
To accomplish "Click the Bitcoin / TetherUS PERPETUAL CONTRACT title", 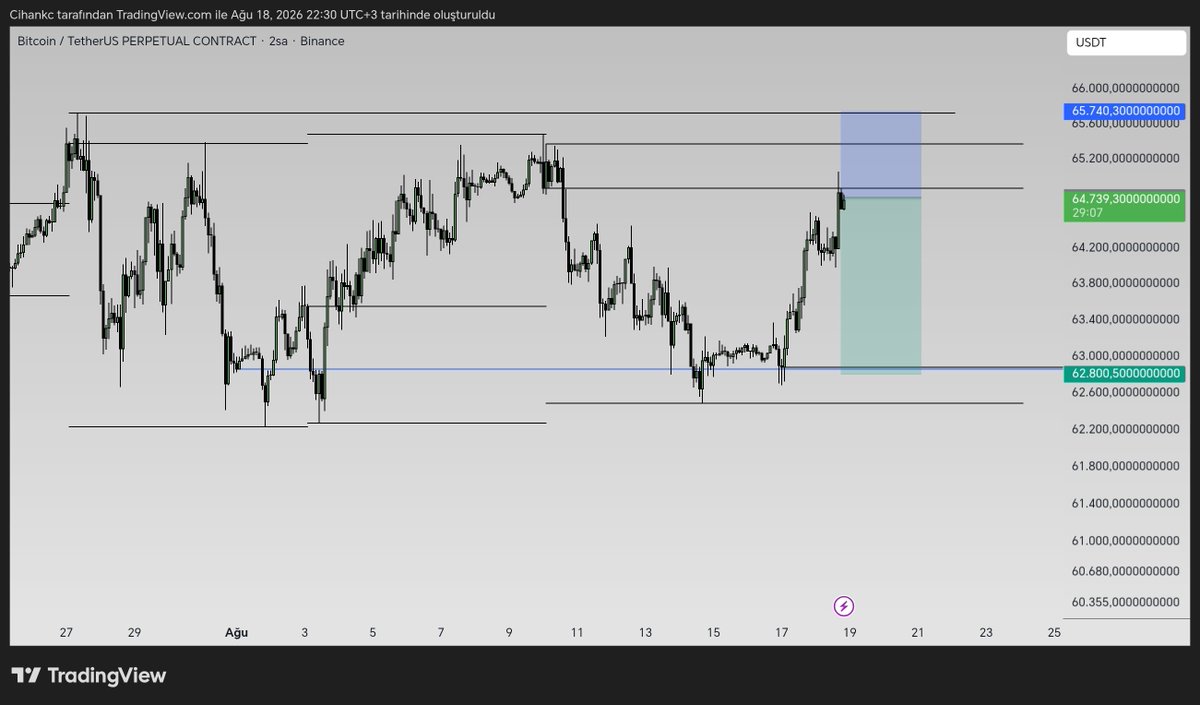I will (x=137, y=41).
